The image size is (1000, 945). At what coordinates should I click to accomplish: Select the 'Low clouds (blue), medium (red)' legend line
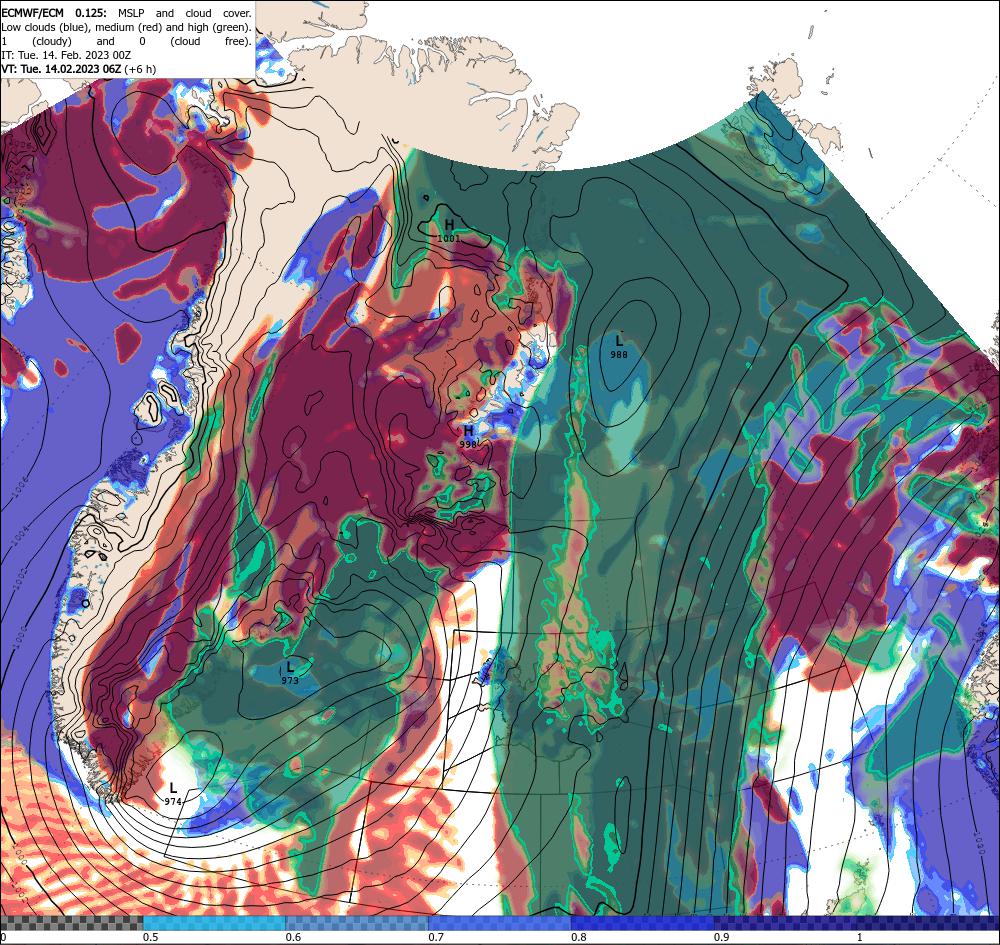click(126, 27)
